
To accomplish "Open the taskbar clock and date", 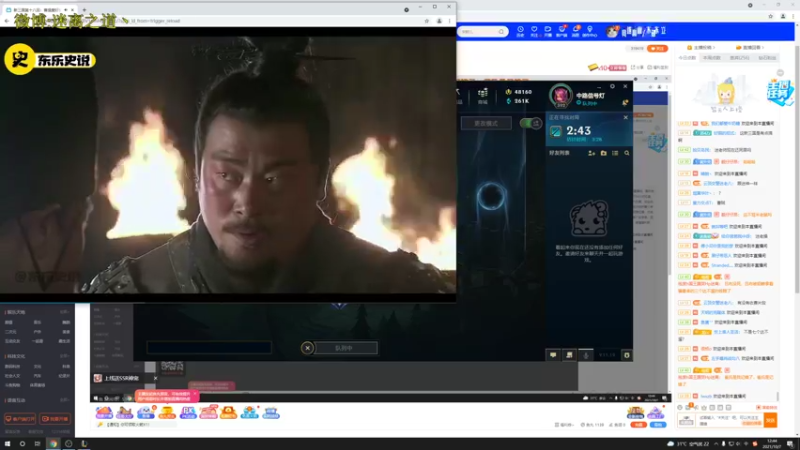I will click(772, 444).
